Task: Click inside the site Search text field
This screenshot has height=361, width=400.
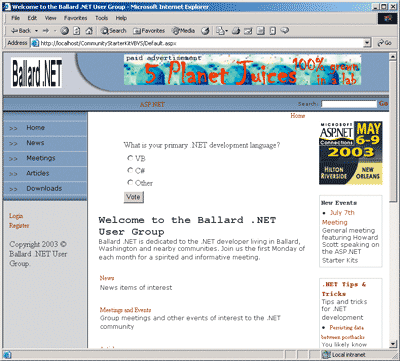Action: (x=349, y=104)
